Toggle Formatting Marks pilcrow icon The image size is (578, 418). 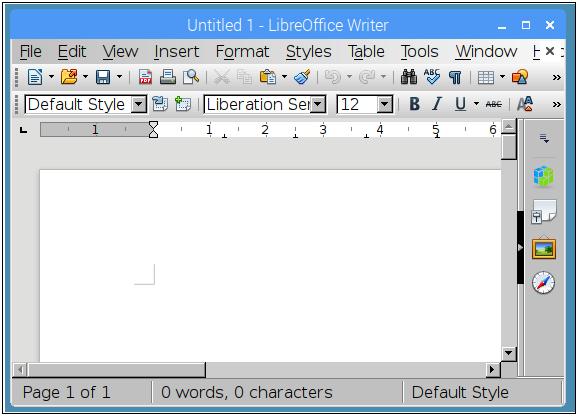pyautogui.click(x=455, y=77)
